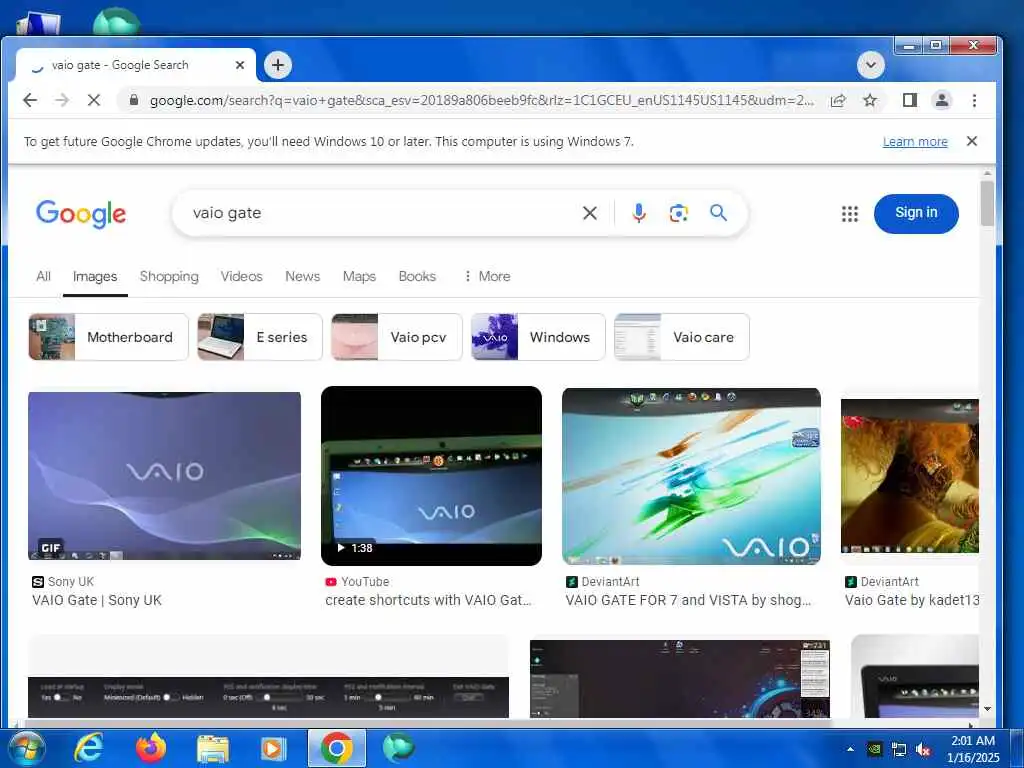Switch to the Shopping tab
This screenshot has height=768, width=1024.
tap(169, 276)
